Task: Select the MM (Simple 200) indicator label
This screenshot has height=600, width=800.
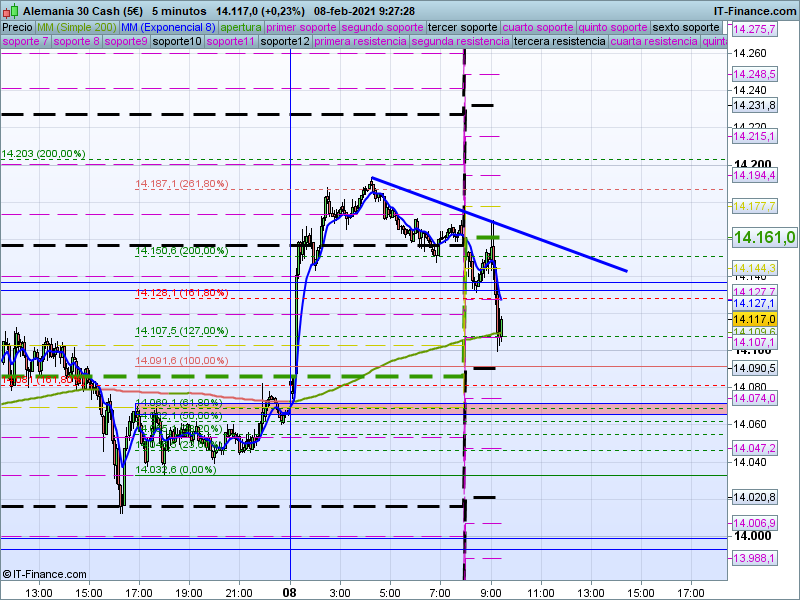Action: [77, 28]
